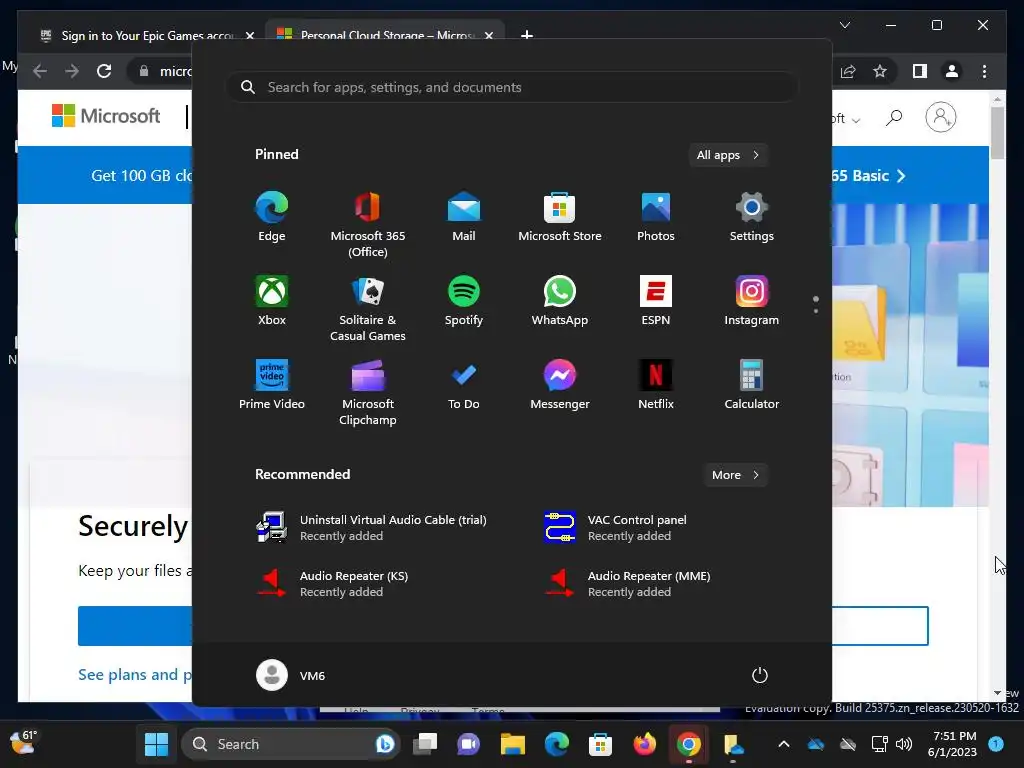This screenshot has width=1024, height=768.
Task: Open the Messenger app
Action: [x=560, y=385]
